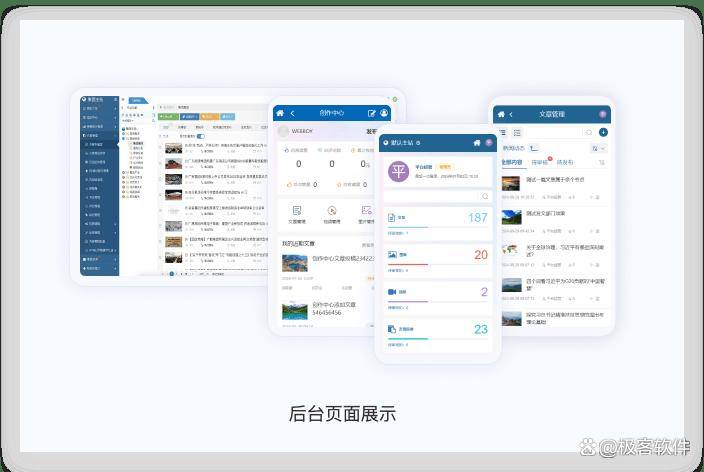Open the 文章管理 document icon in 创作中心

(x=297, y=210)
